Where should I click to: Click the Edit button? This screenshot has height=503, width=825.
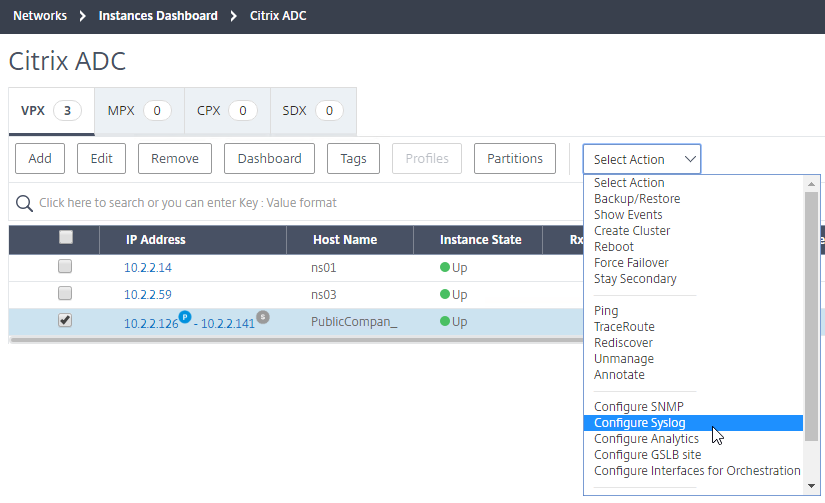[102, 158]
